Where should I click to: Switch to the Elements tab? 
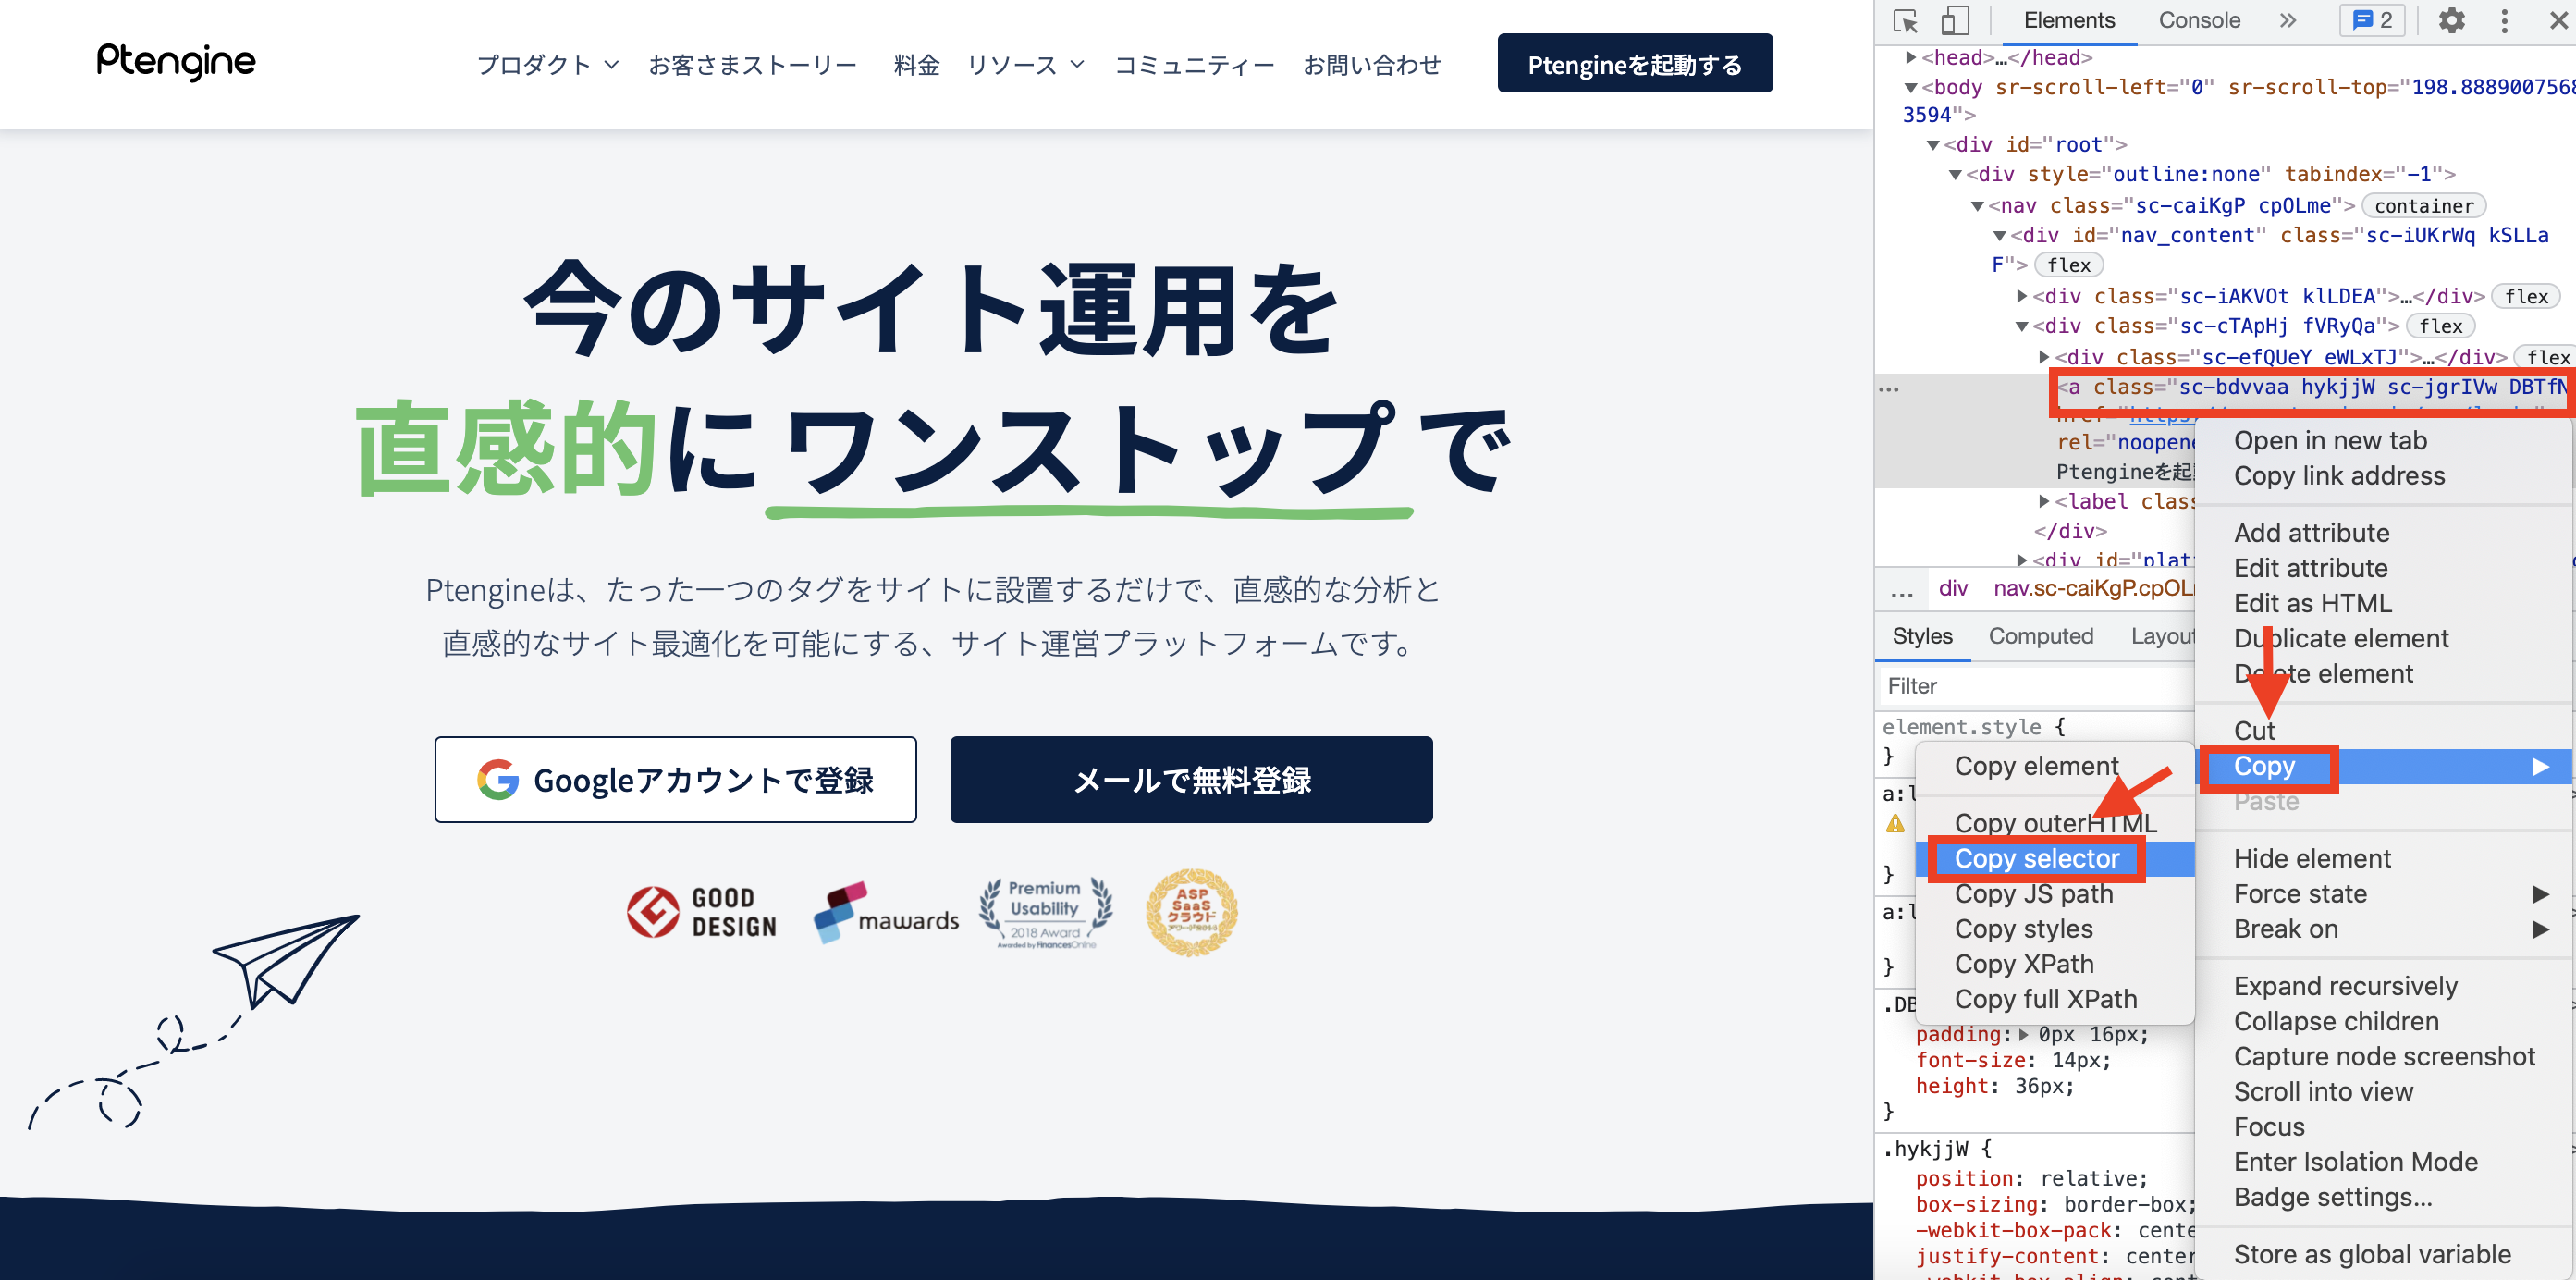click(2069, 21)
